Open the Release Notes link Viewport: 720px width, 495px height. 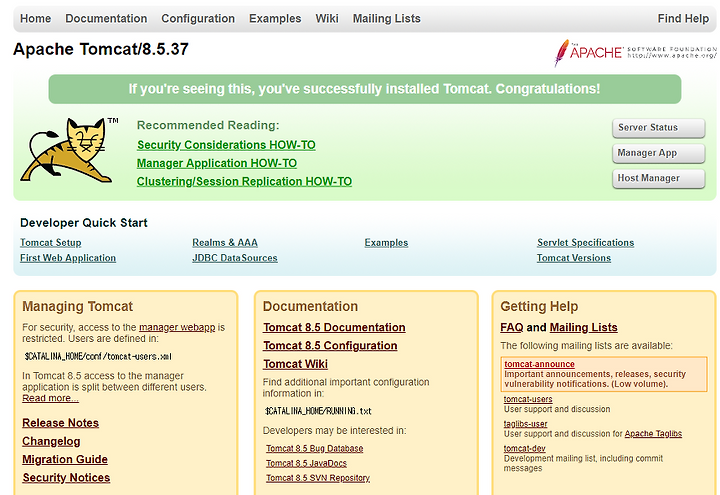coord(61,423)
